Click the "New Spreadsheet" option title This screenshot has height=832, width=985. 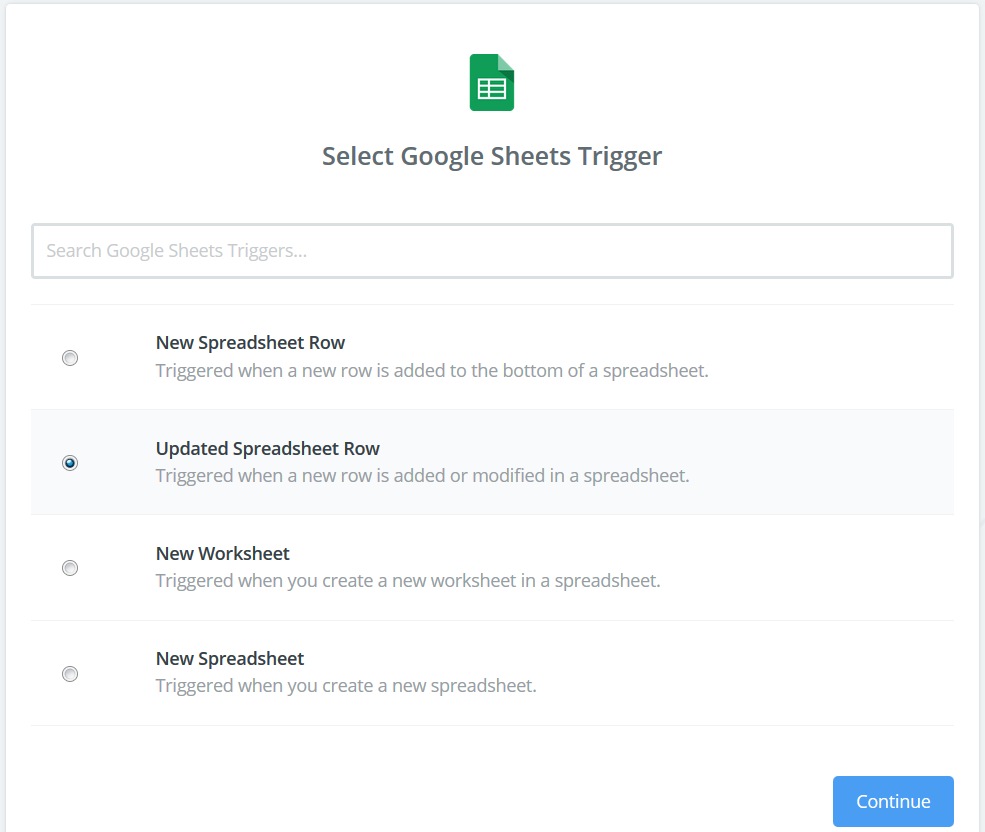click(230, 659)
